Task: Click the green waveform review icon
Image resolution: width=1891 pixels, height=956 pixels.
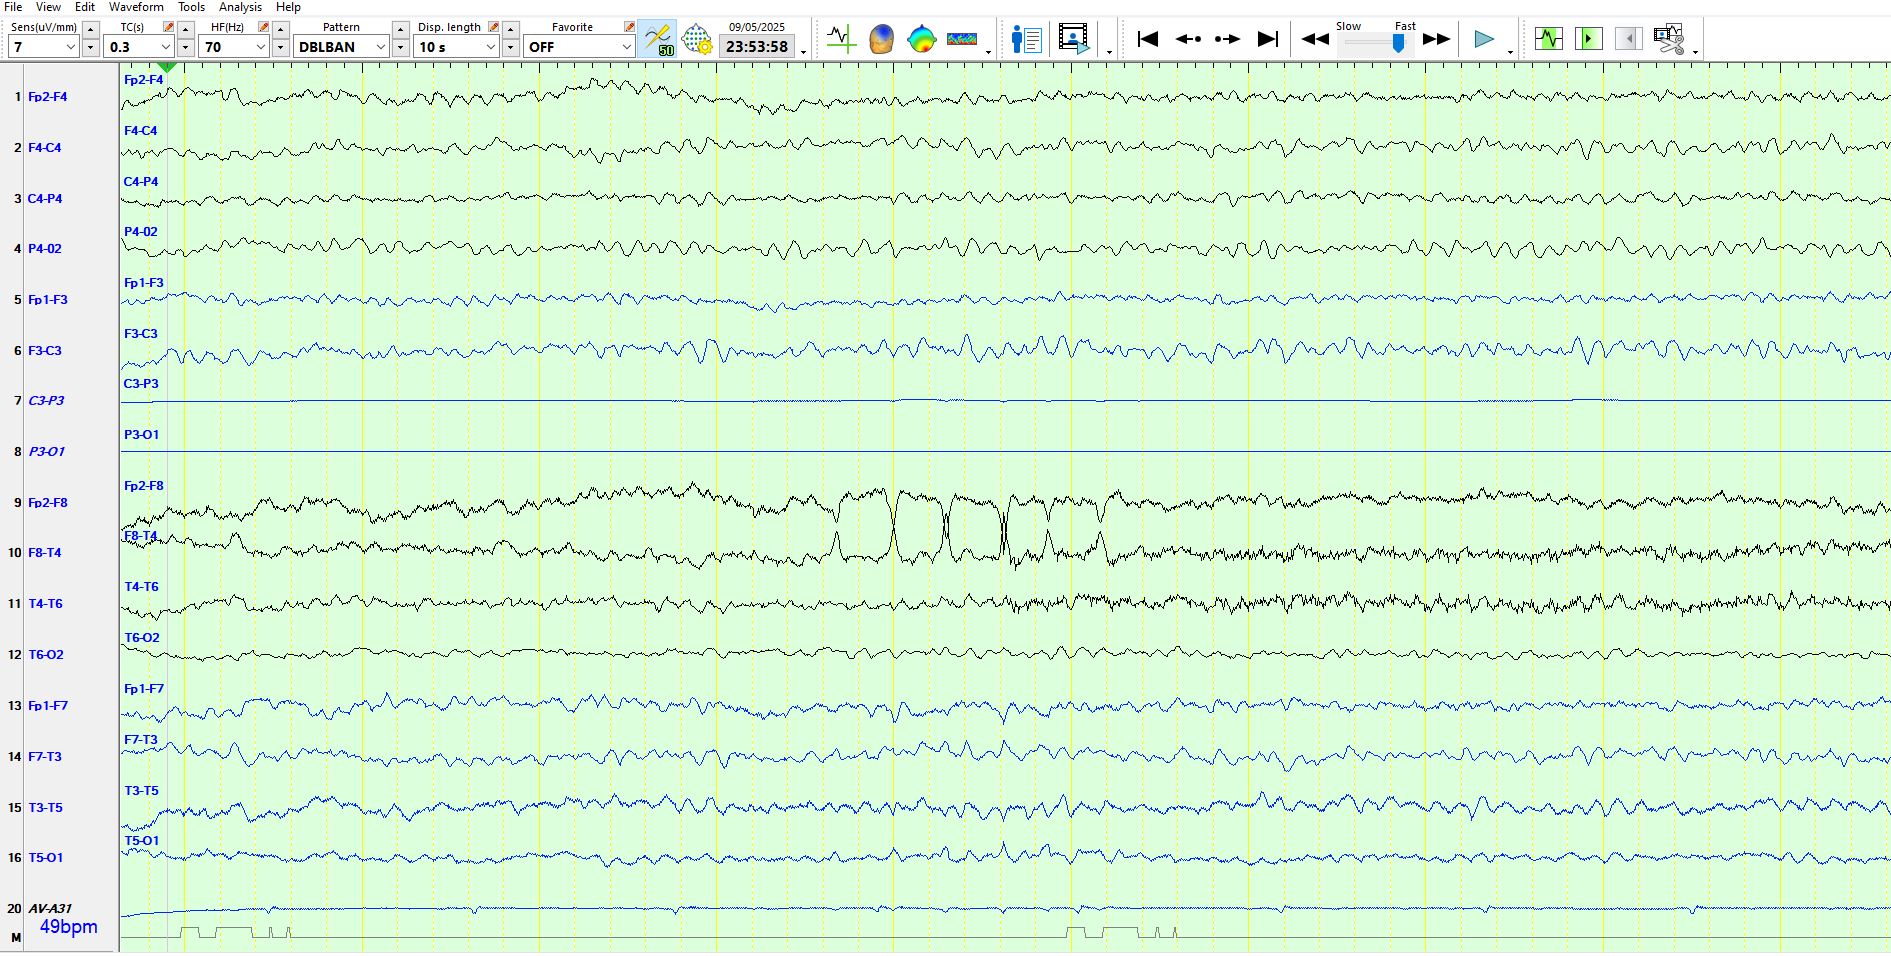Action: coord(1548,39)
